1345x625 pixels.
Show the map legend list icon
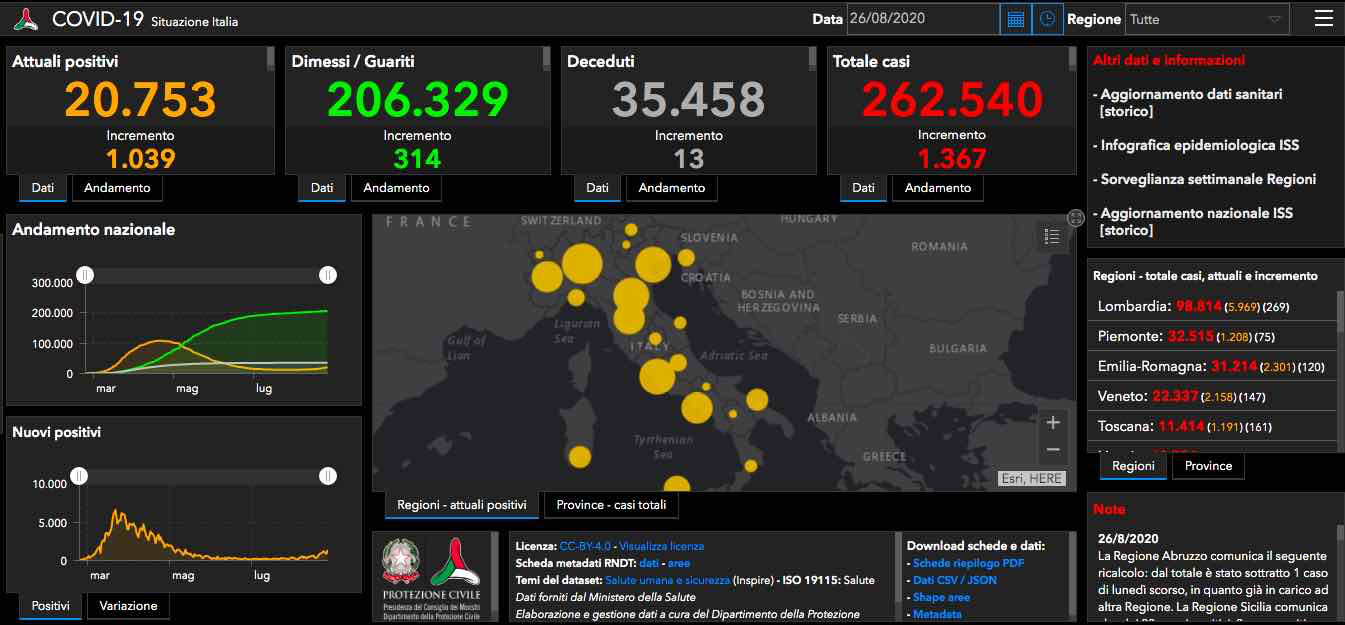1051,237
